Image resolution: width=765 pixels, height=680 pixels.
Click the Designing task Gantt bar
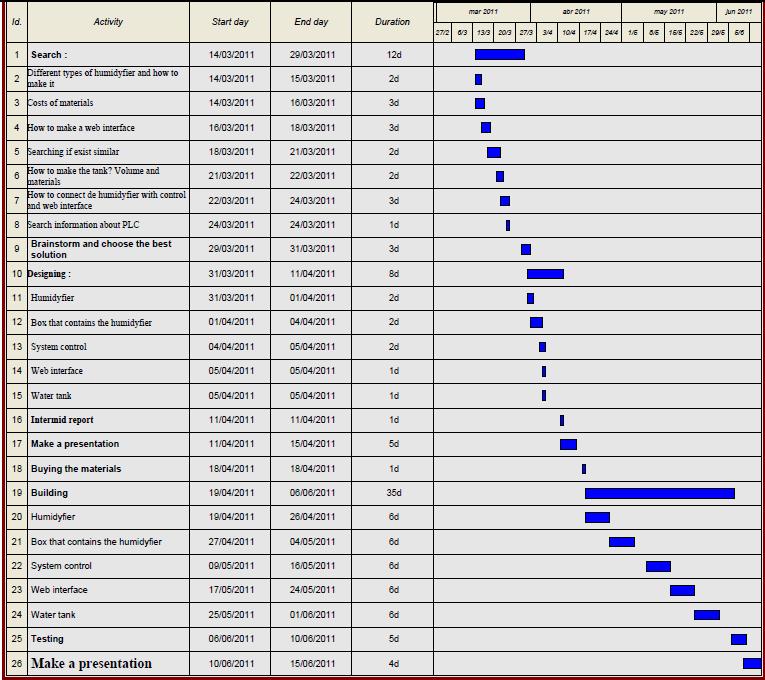(545, 274)
